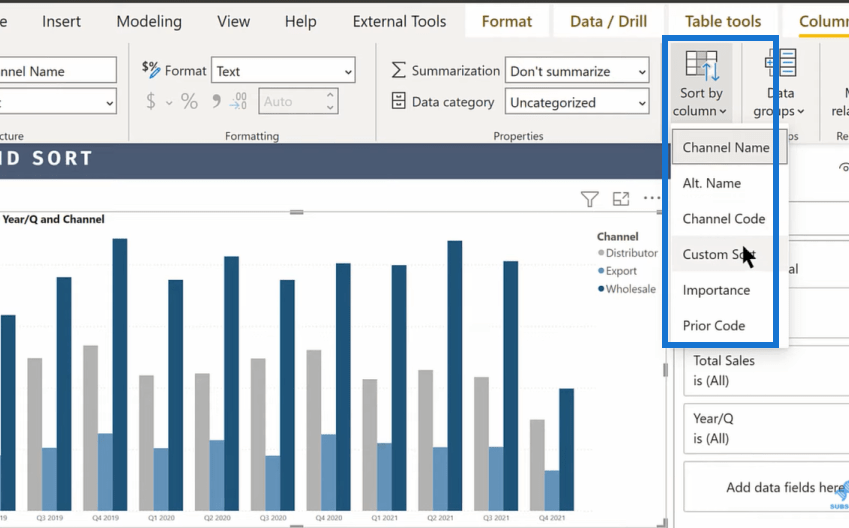The image size is (849, 528).
Task: Open the Data groups dropdown
Action: click(x=780, y=83)
